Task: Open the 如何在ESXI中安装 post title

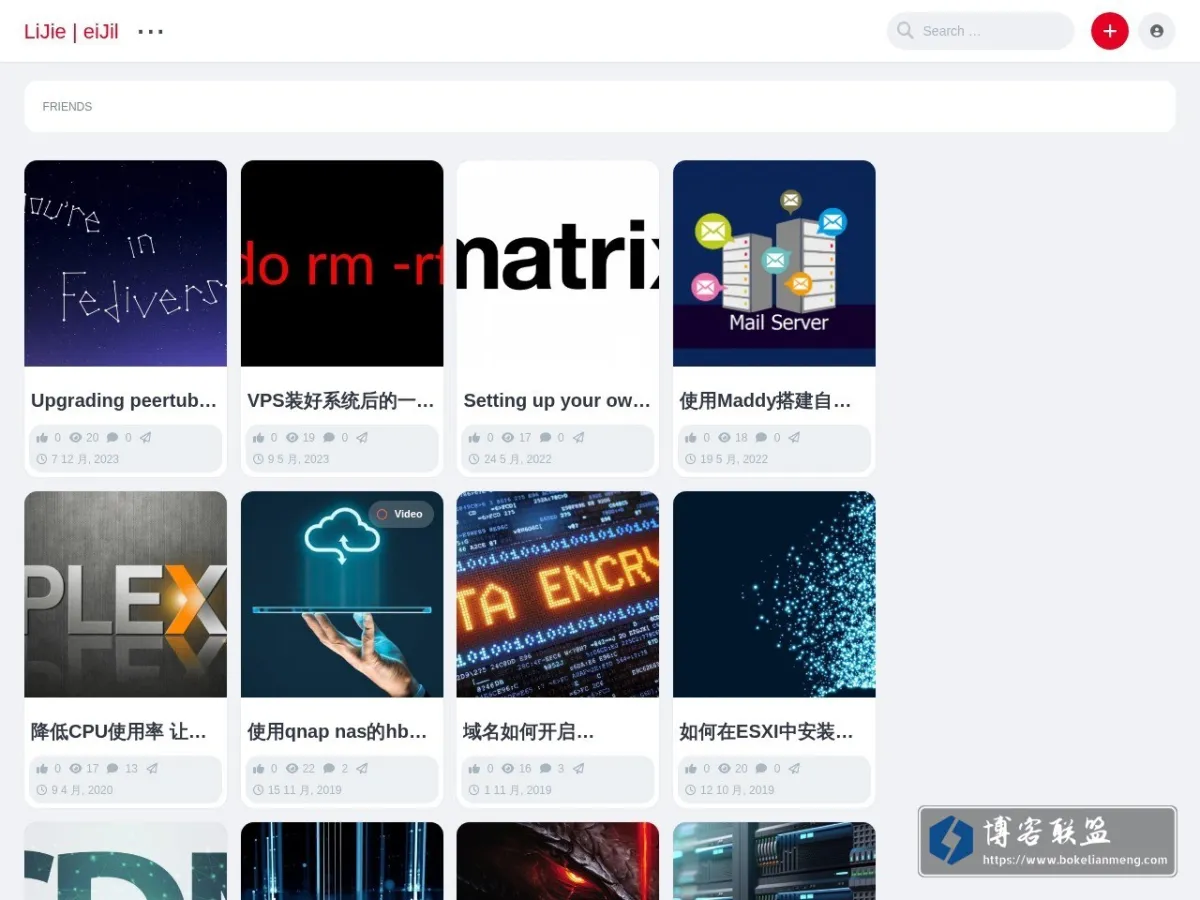Action: [x=766, y=732]
